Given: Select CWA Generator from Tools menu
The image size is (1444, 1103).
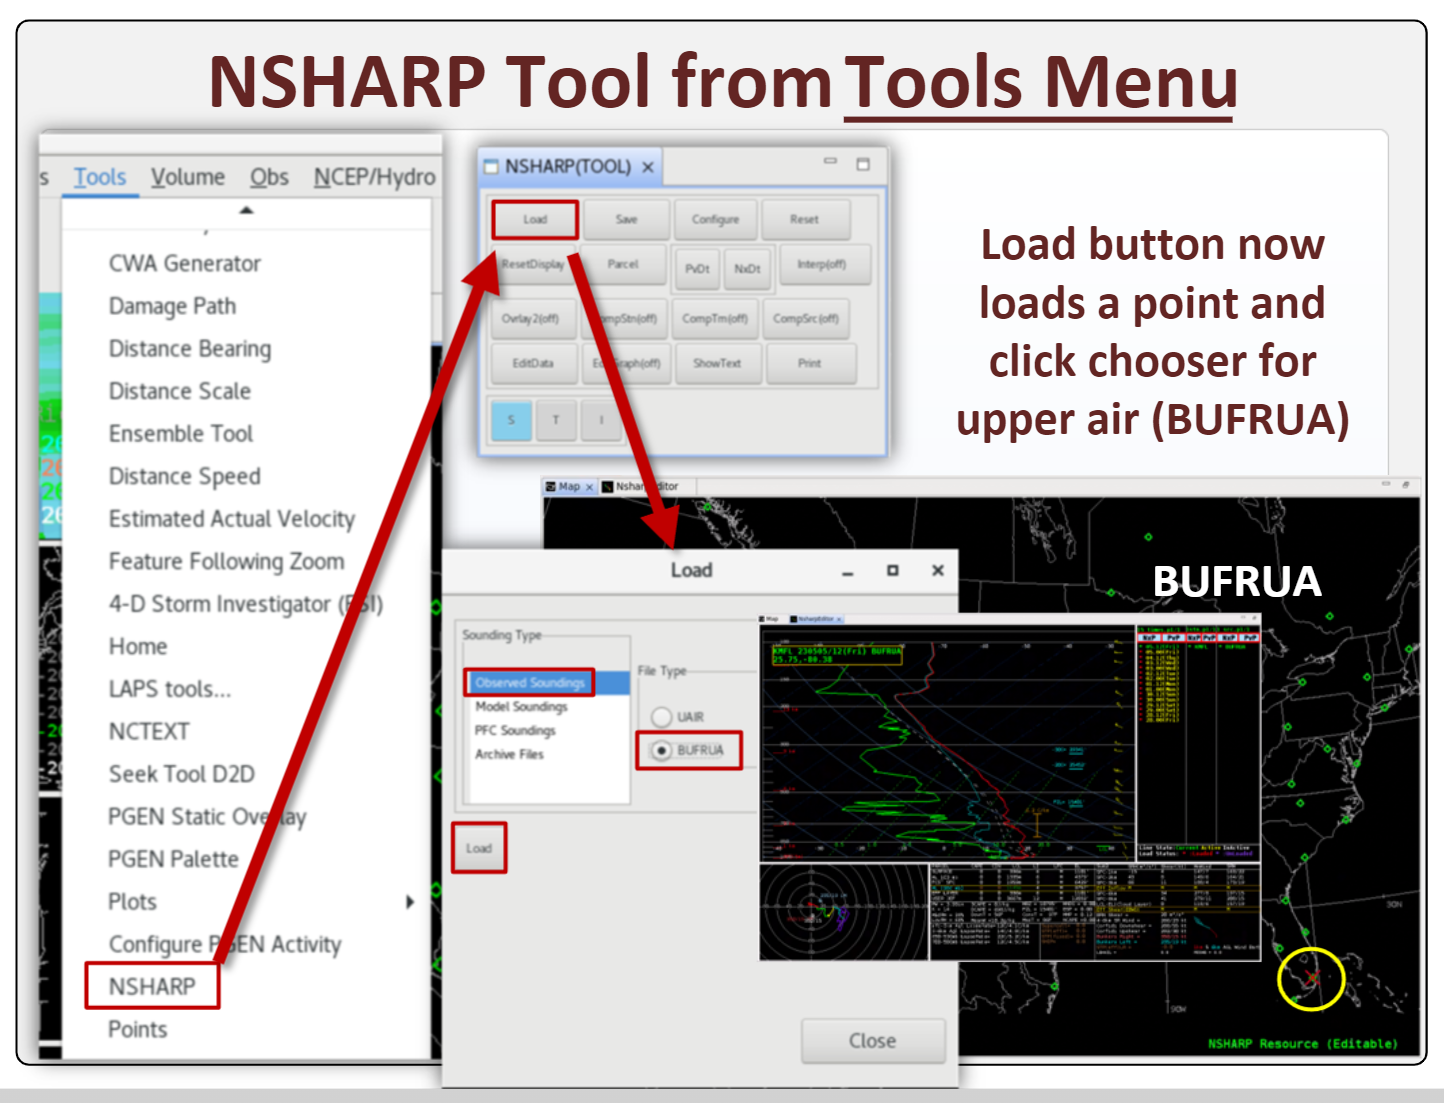Looking at the screenshot, I should click(185, 263).
